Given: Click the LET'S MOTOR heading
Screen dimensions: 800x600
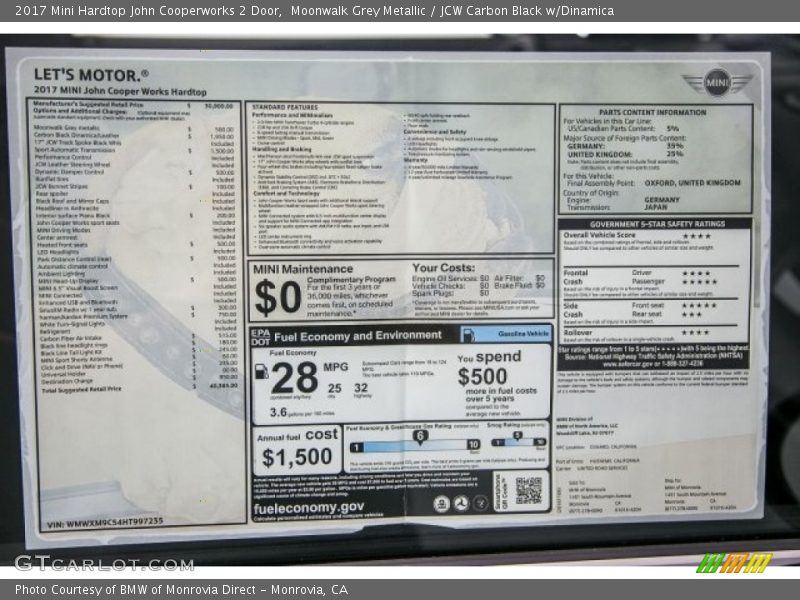Looking at the screenshot, I should coord(91,74).
